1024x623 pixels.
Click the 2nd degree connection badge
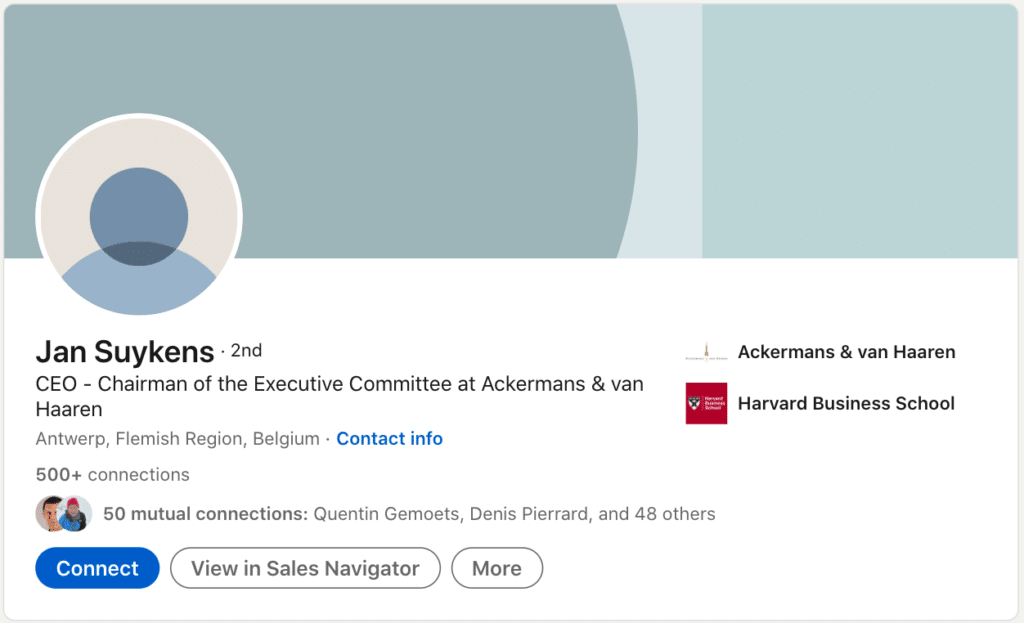(246, 351)
